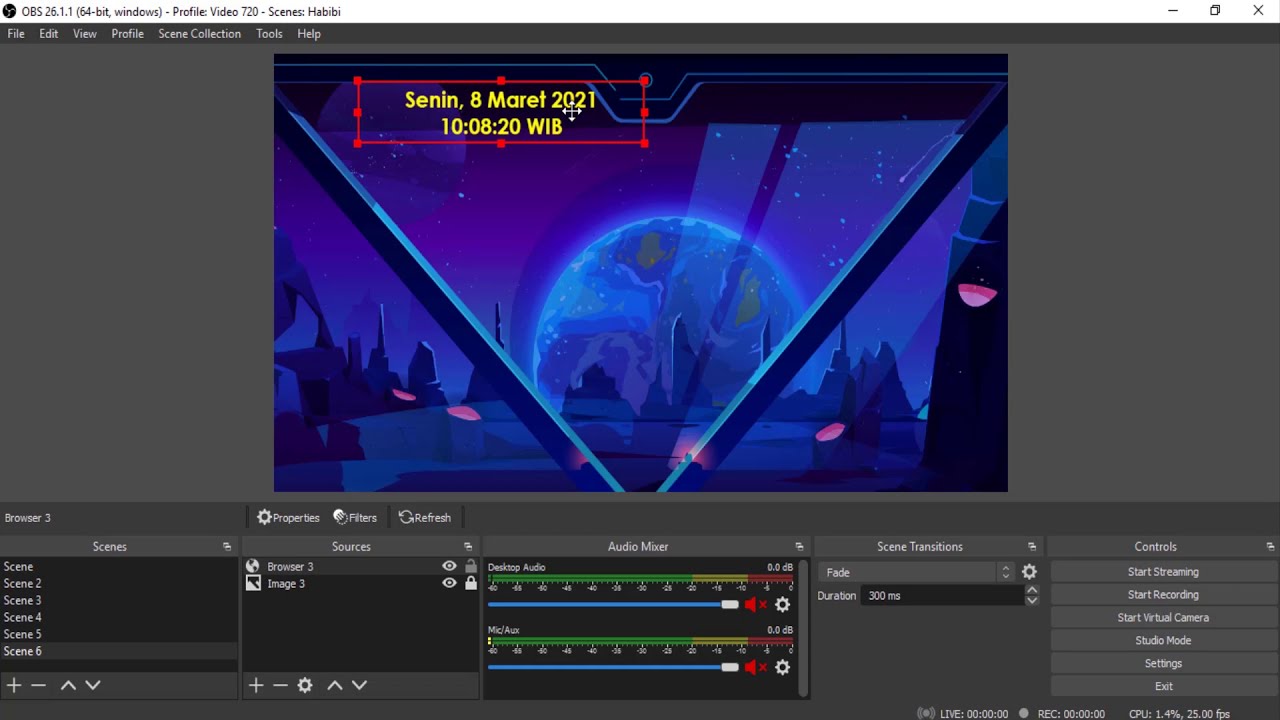The width and height of the screenshot is (1280, 720).
Task: Increase transition duration with up arrow
Action: click(1032, 590)
